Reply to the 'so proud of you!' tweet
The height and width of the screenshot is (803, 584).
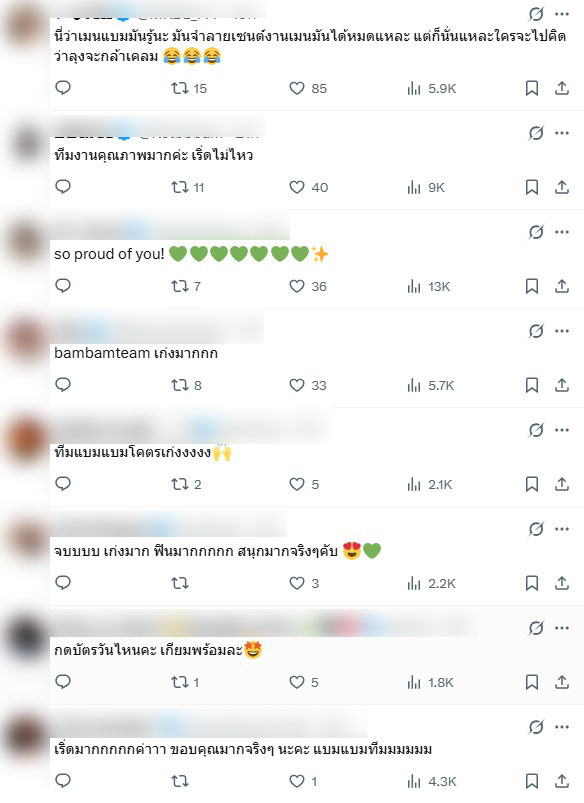coord(62,285)
